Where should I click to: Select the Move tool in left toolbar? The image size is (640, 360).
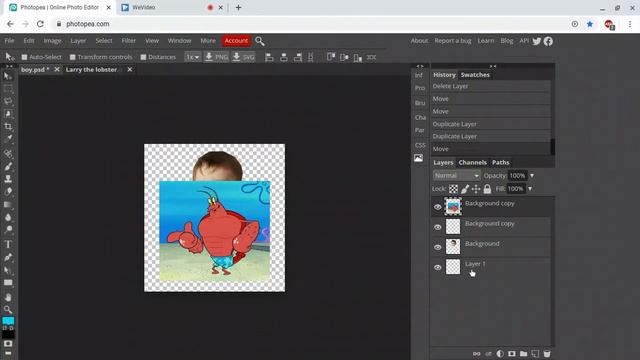(x=7, y=76)
